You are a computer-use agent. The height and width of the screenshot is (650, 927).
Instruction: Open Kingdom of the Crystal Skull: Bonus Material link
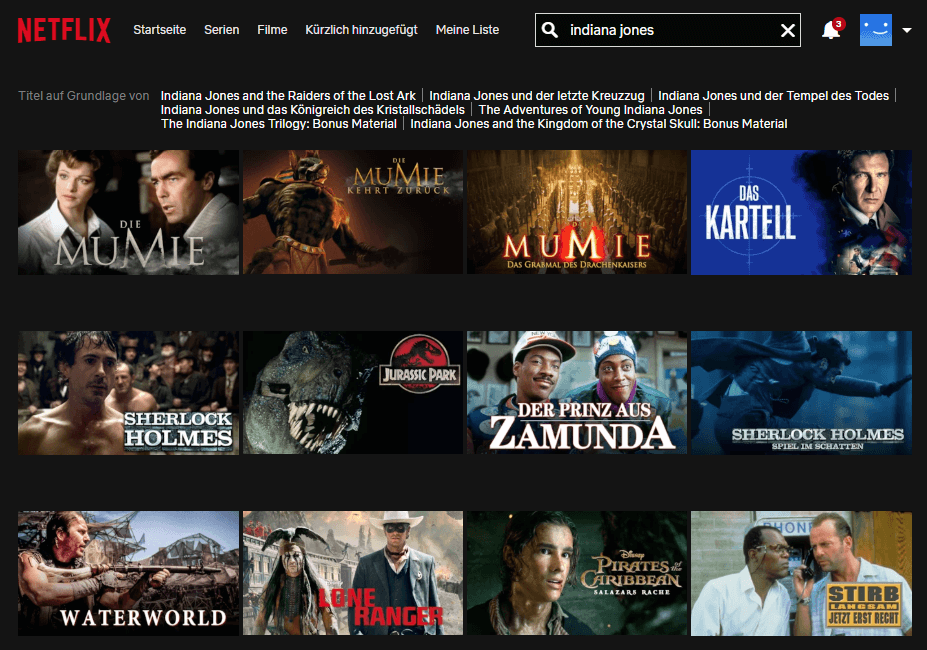pos(599,124)
